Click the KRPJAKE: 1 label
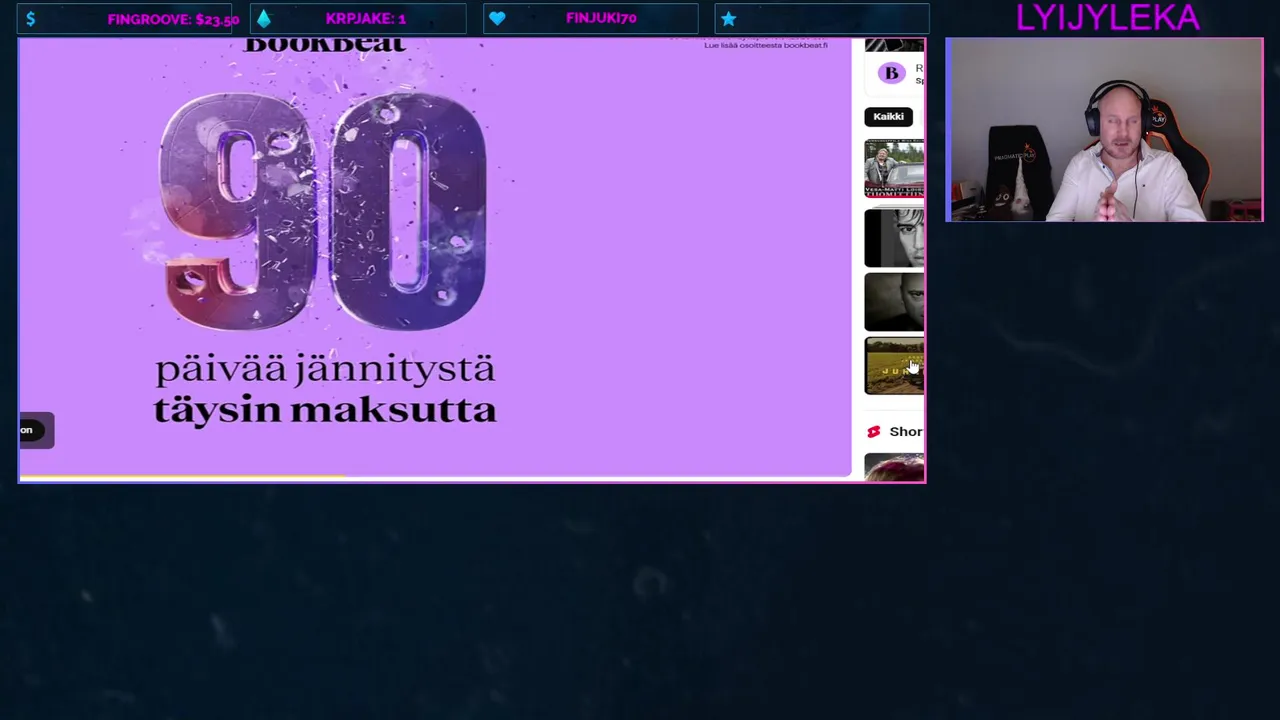This screenshot has height=720, width=1280. 366,19
